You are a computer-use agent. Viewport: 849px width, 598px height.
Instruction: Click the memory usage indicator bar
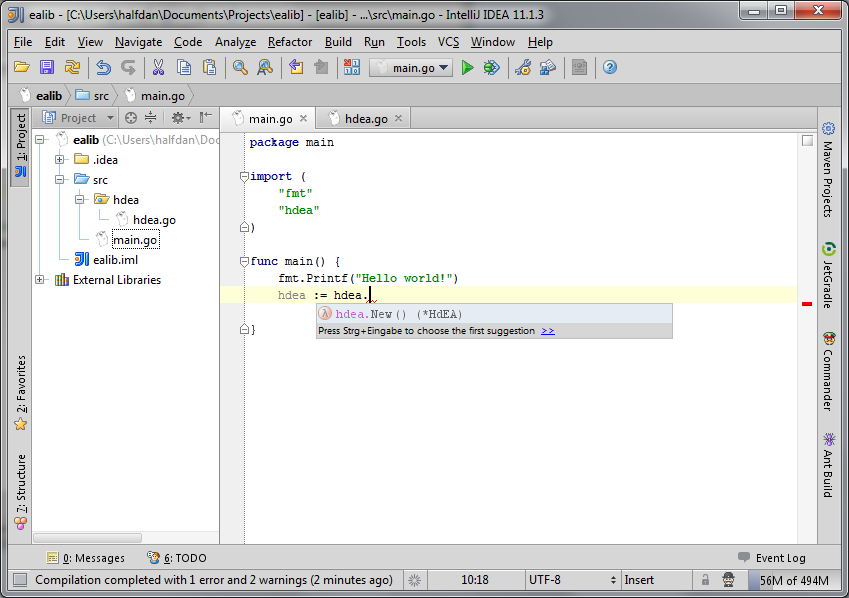click(x=792, y=580)
